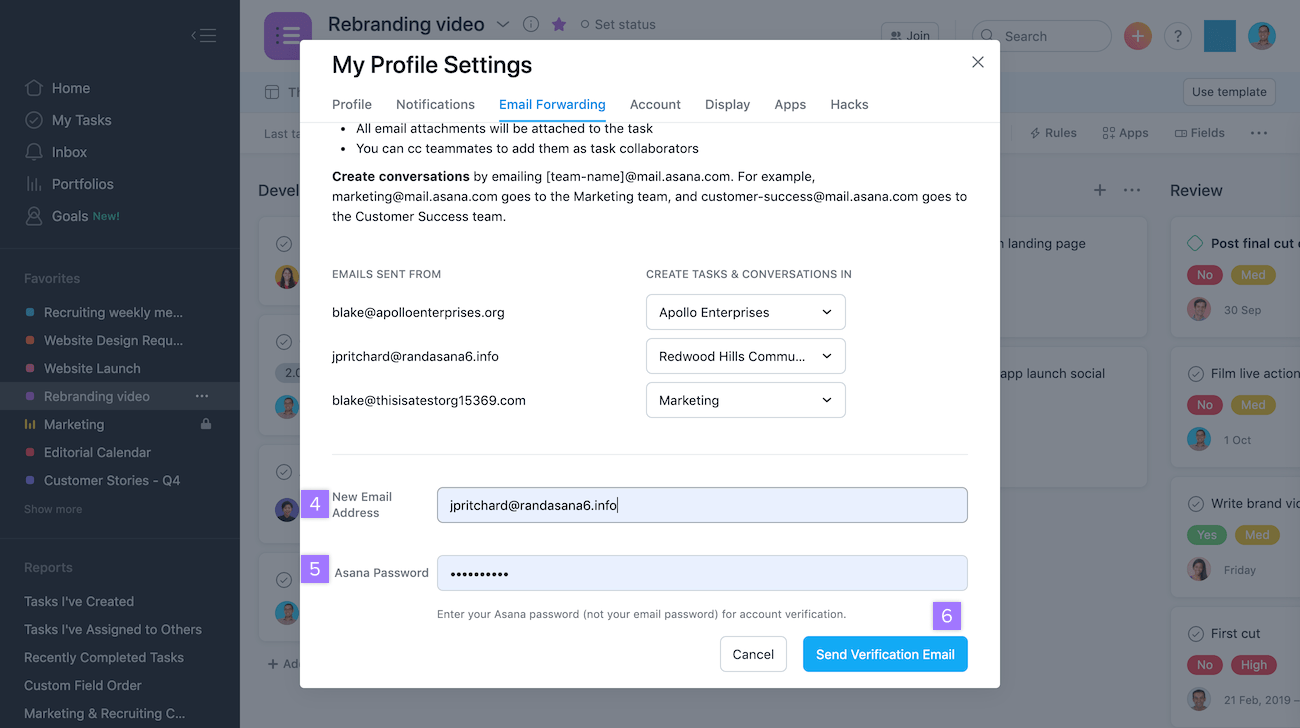The image size is (1300, 728).
Task: Open the project info icon
Action: (x=531, y=24)
